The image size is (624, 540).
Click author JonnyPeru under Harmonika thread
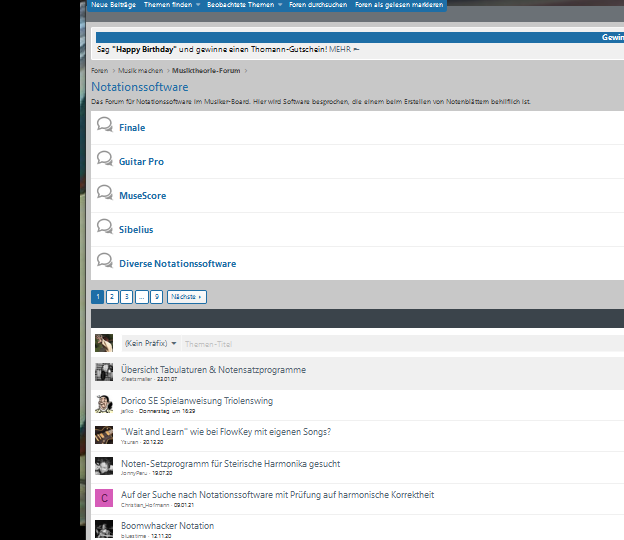(134, 473)
